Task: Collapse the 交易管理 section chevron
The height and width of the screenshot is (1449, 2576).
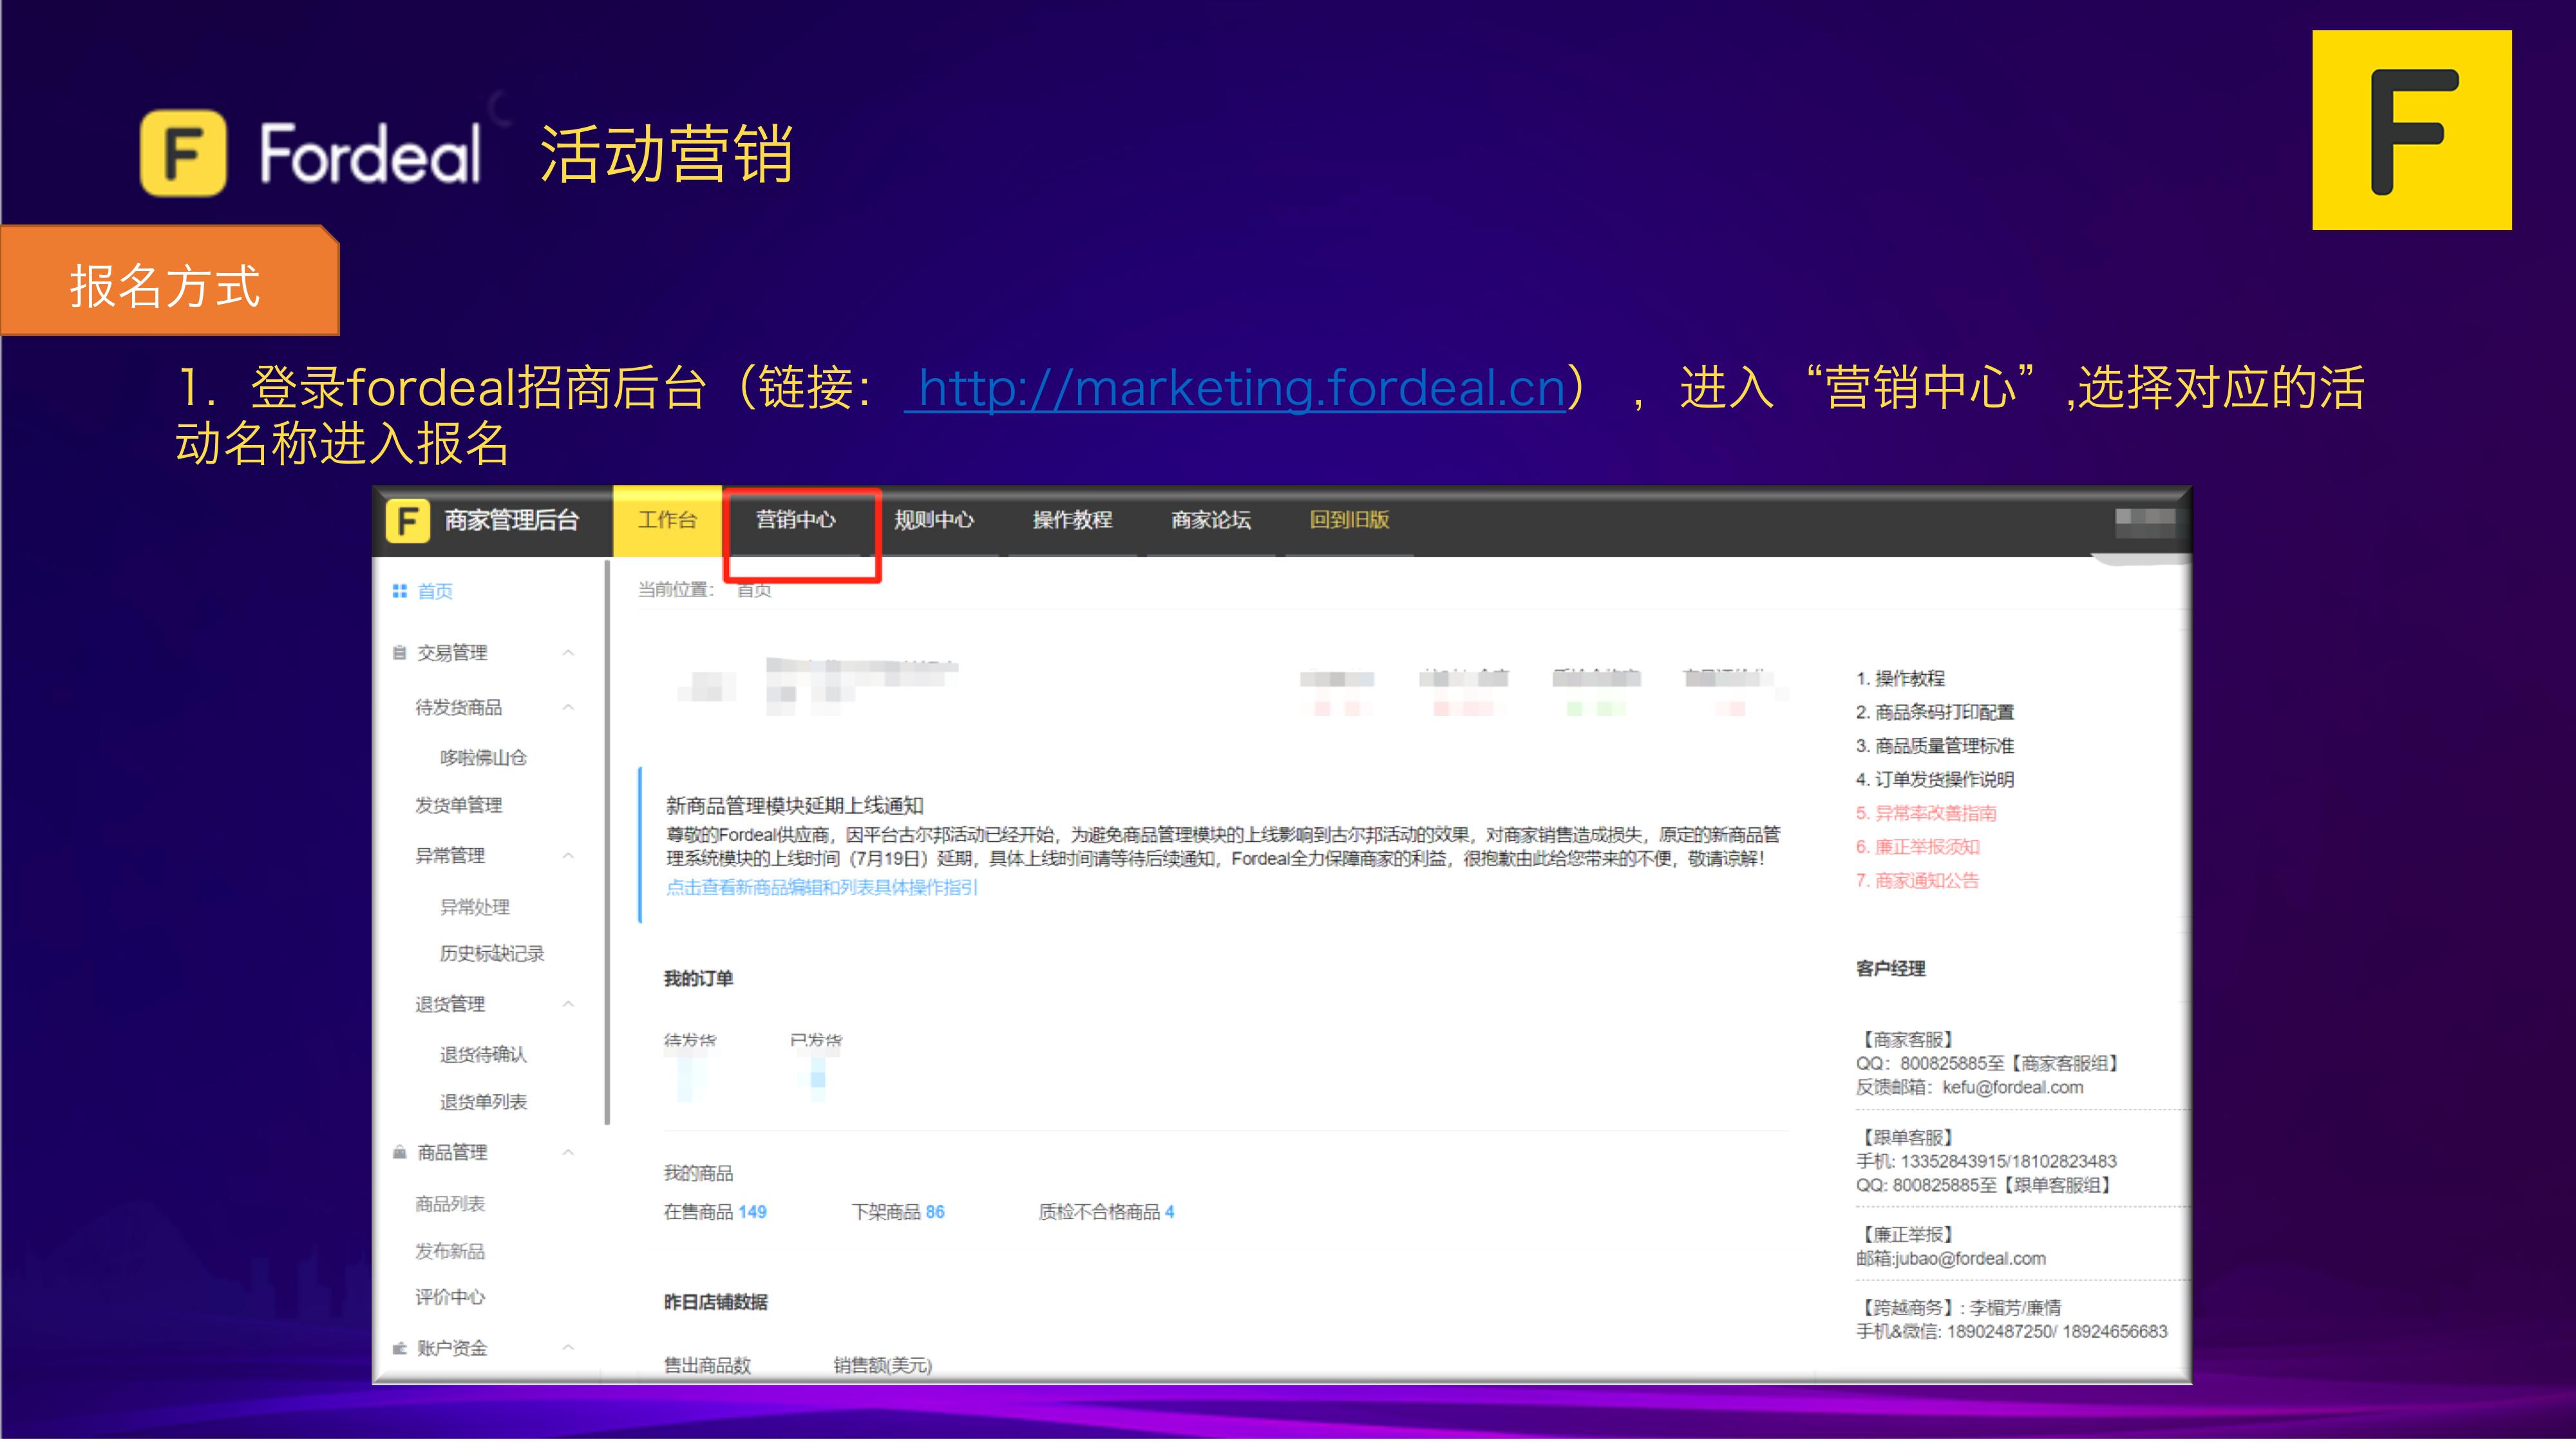Action: (568, 652)
